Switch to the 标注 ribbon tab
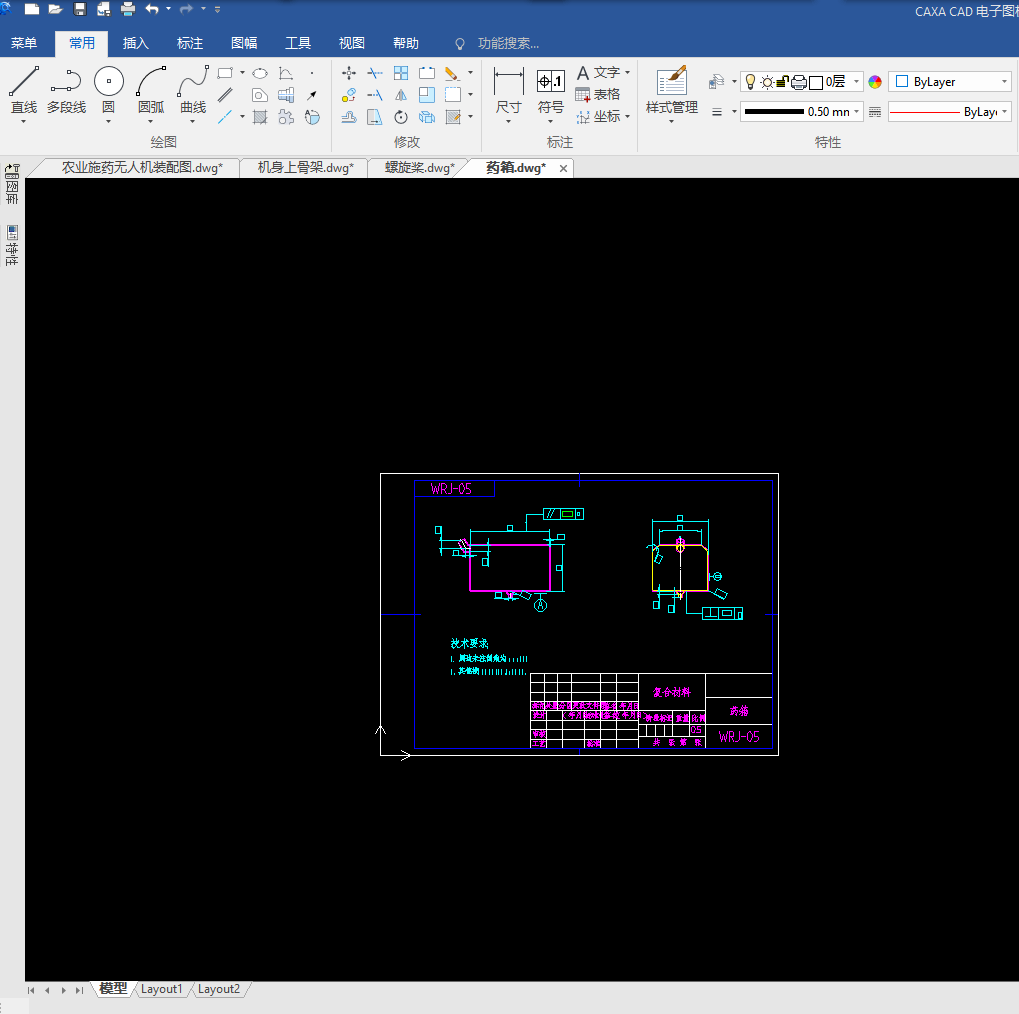1019x1014 pixels. click(190, 43)
